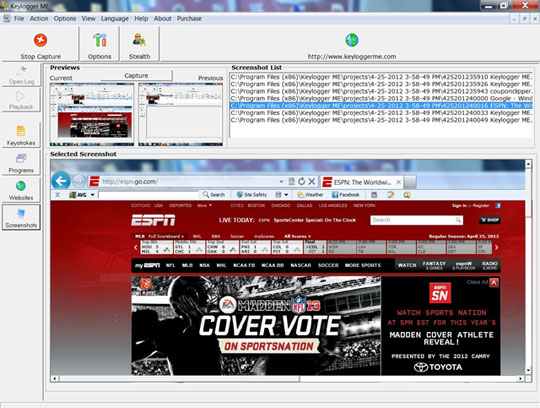Open the About menu

163,19
